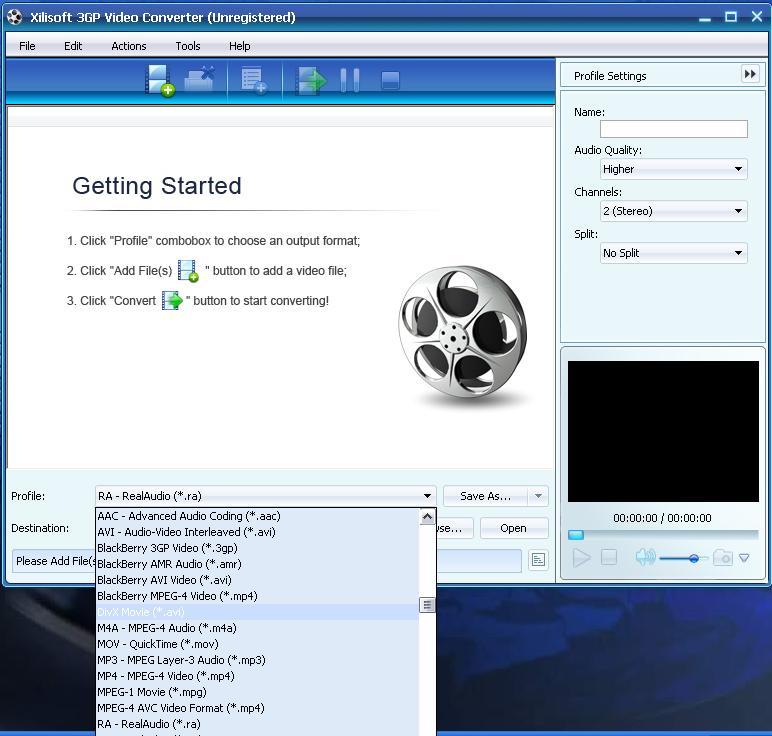Click the preview seek progress bar

(663, 535)
